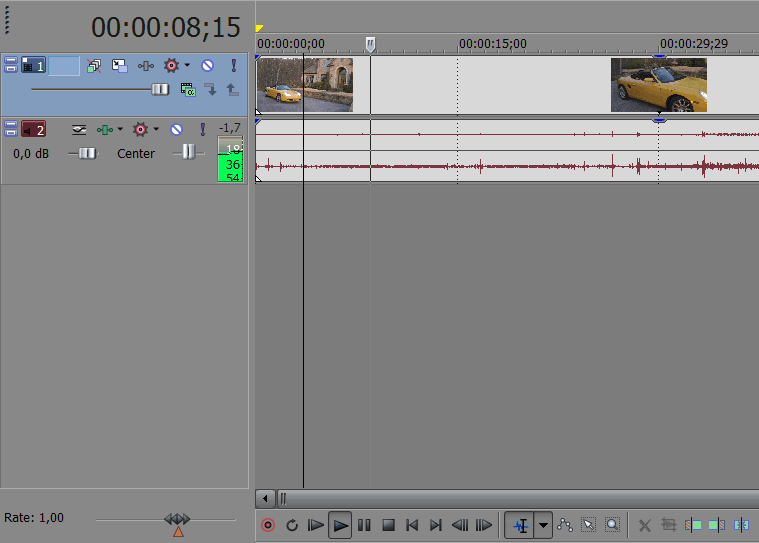
Task: Open Automation Settings on audio track 2
Action: [105, 130]
